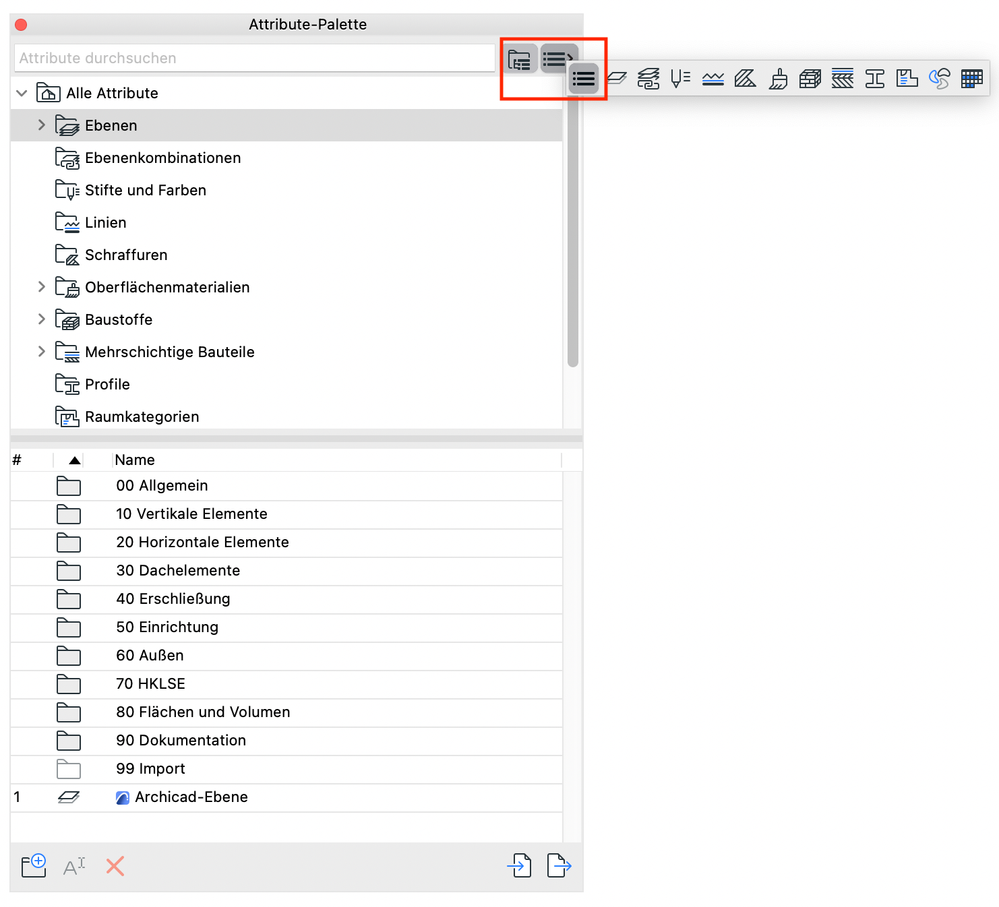
Task: Expand the Baustoffe disclosure arrow
Action: 41,319
